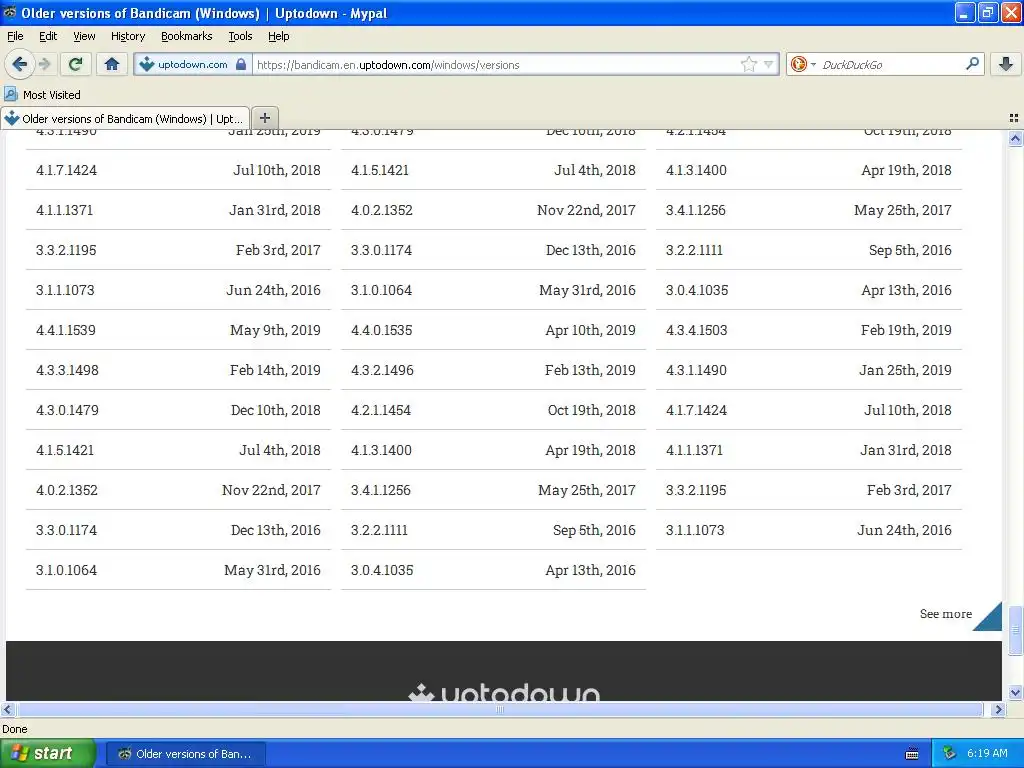Select version 4.3.1.1490 dated Jan 25th
The width and height of the screenshot is (1024, 768).
[808, 370]
